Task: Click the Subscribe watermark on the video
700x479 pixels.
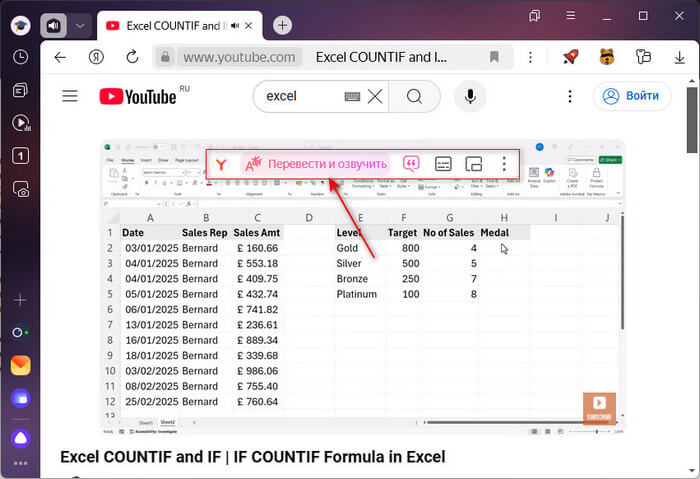Action: tap(599, 408)
